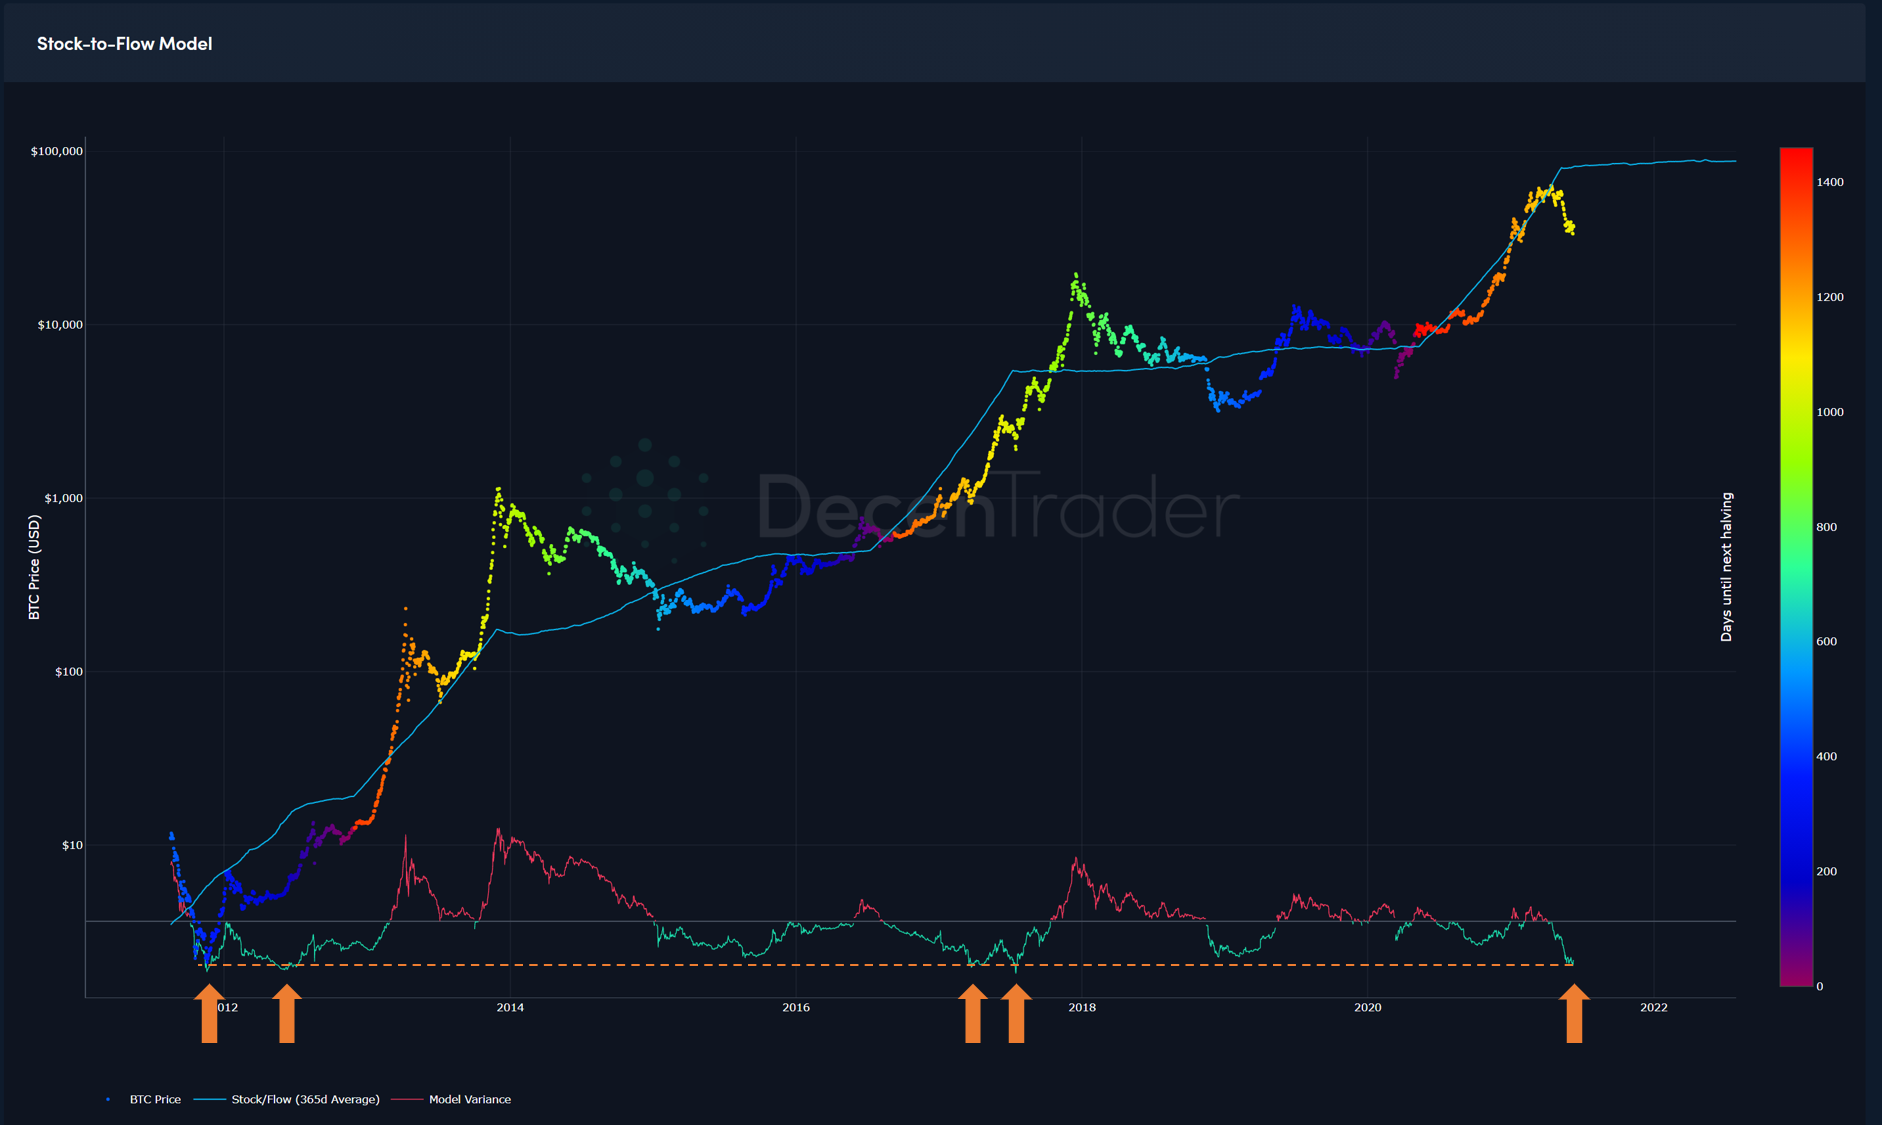
Task: Click the DecenTrader watermark dotted logo
Action: click(645, 494)
